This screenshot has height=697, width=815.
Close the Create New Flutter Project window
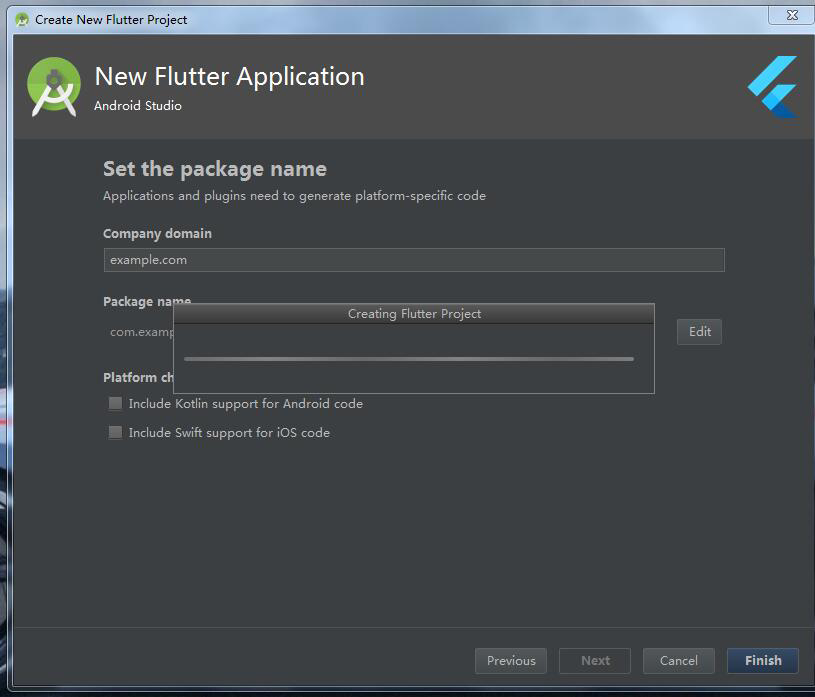tap(792, 15)
